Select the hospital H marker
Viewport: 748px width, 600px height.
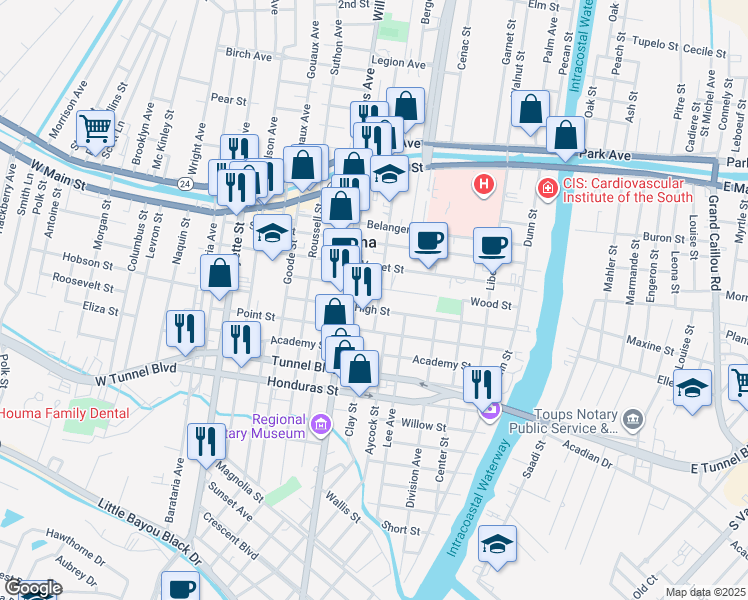[x=484, y=185]
